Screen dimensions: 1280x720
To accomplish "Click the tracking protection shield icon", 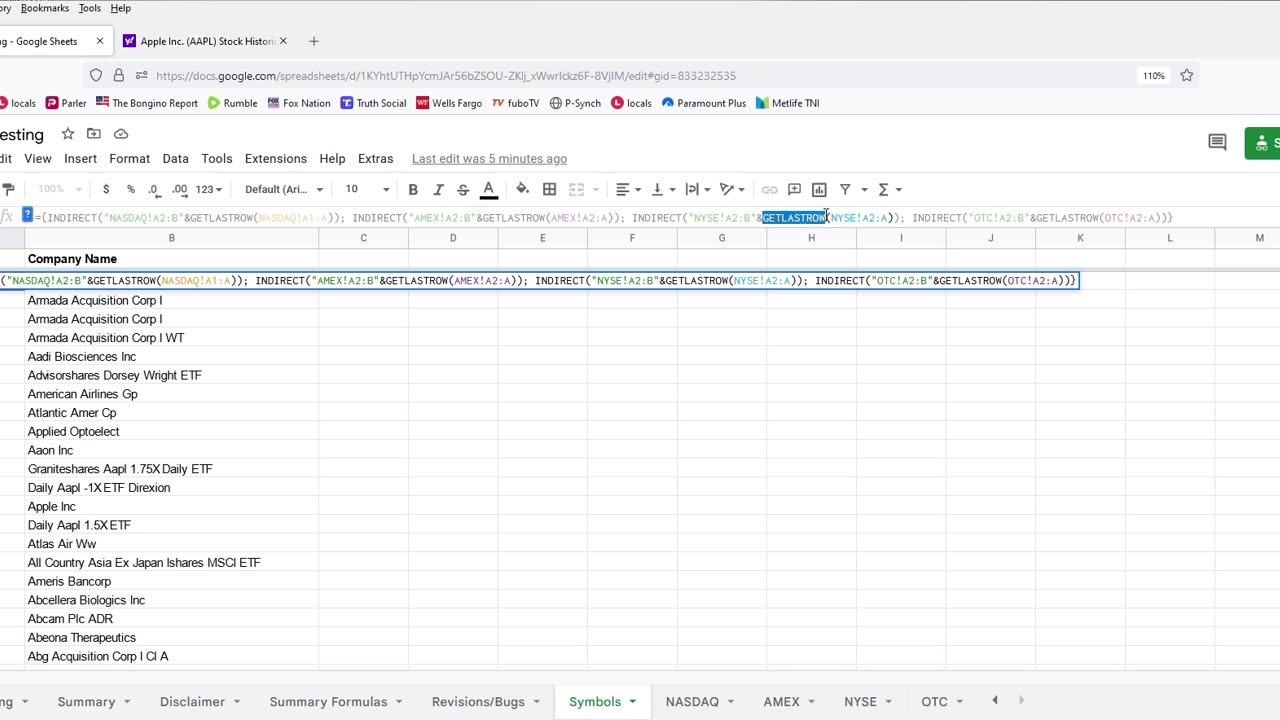I will [96, 75].
